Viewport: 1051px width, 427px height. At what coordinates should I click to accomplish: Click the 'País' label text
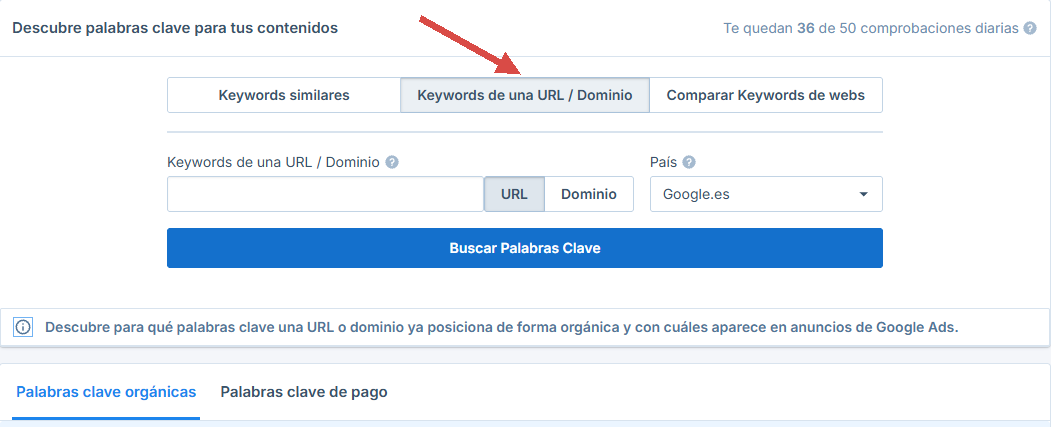[x=664, y=162]
